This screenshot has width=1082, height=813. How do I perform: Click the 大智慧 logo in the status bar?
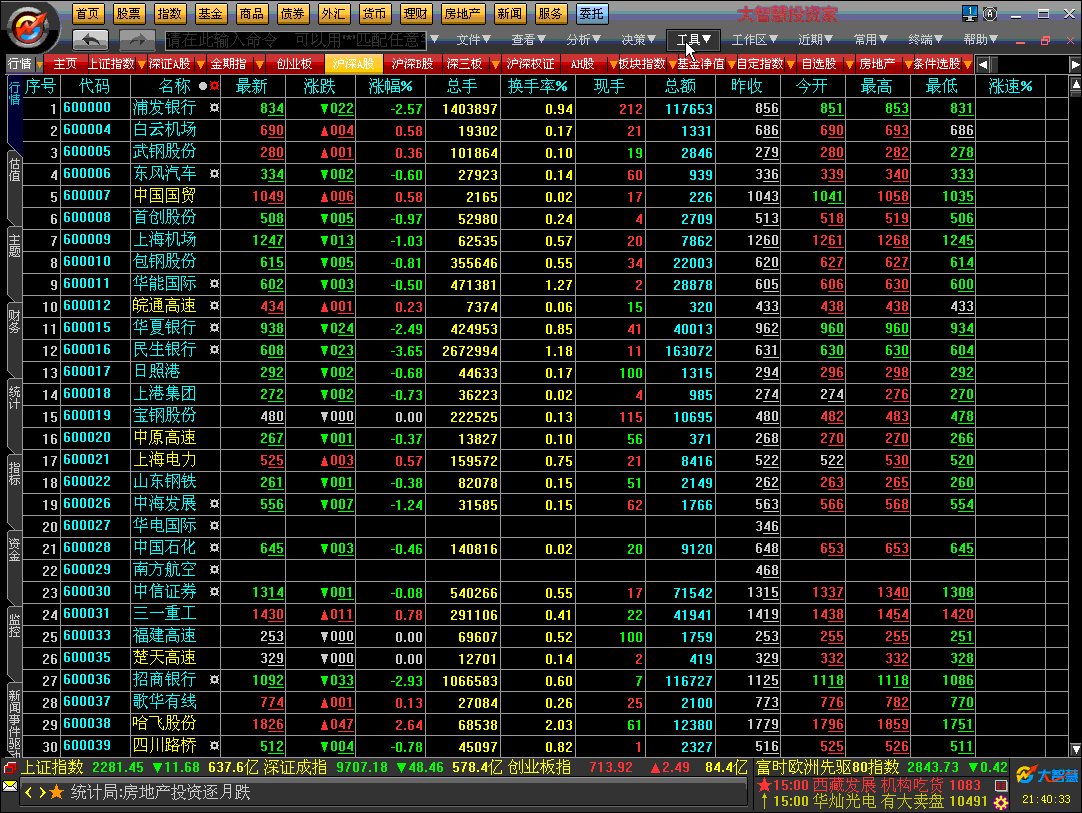(1047, 775)
